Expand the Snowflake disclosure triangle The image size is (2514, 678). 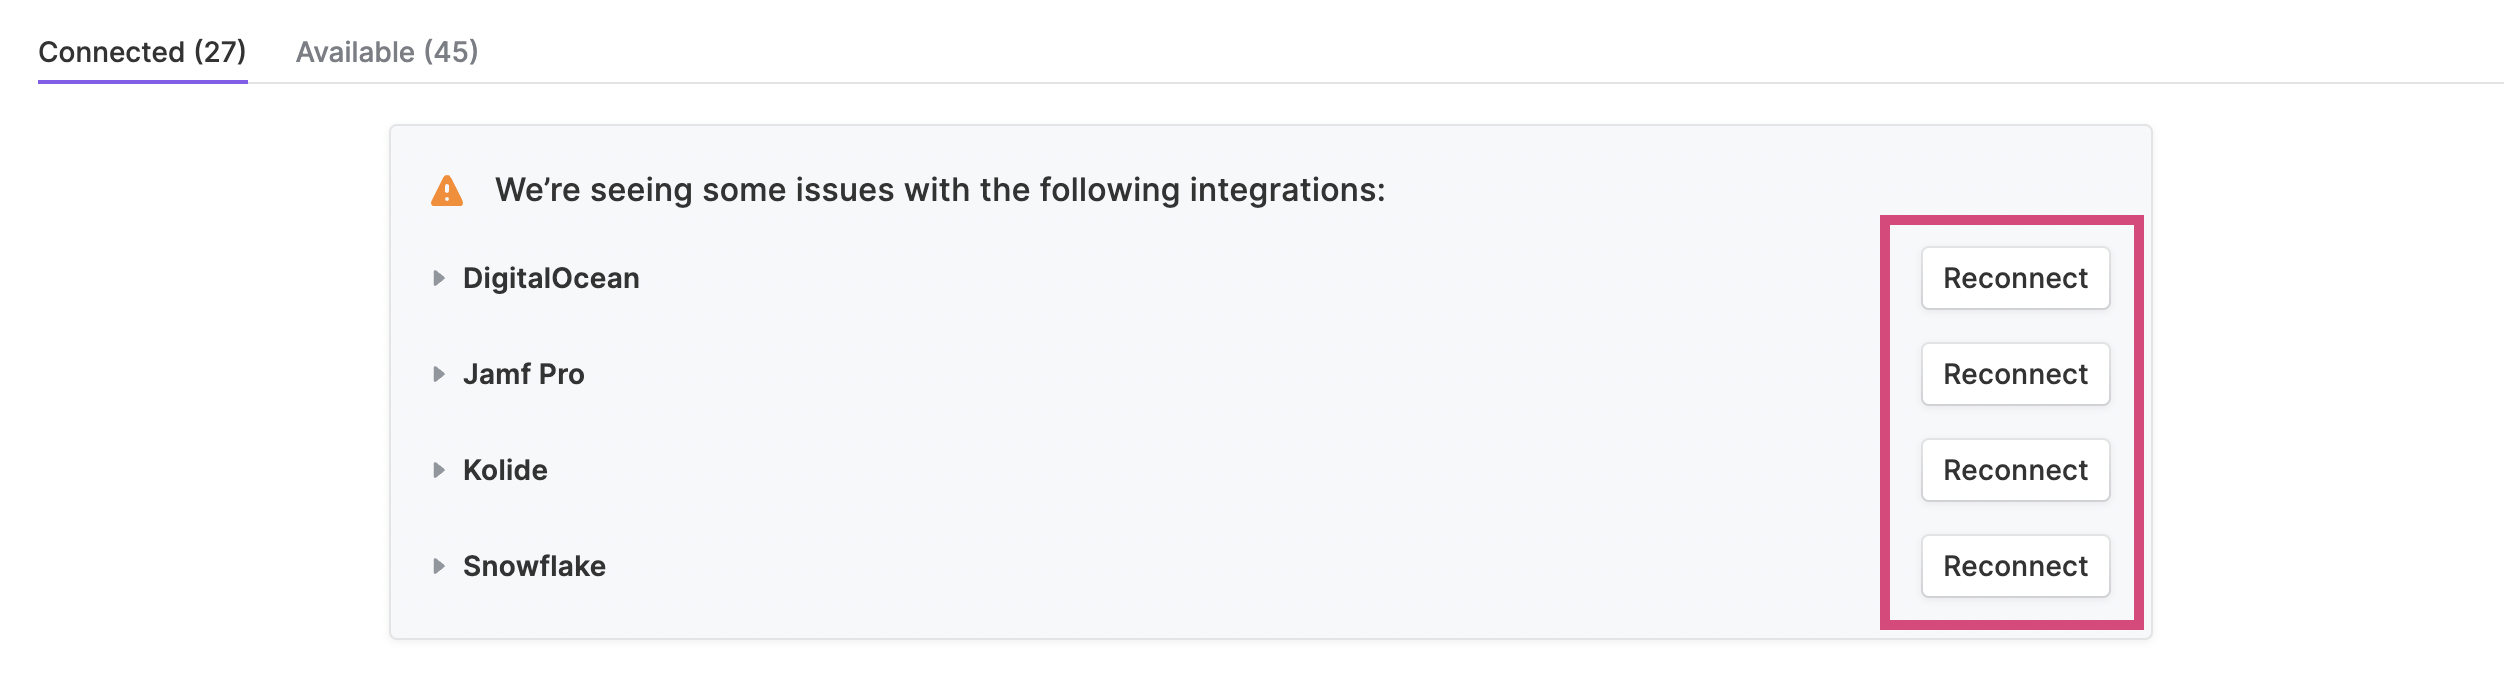(438, 566)
